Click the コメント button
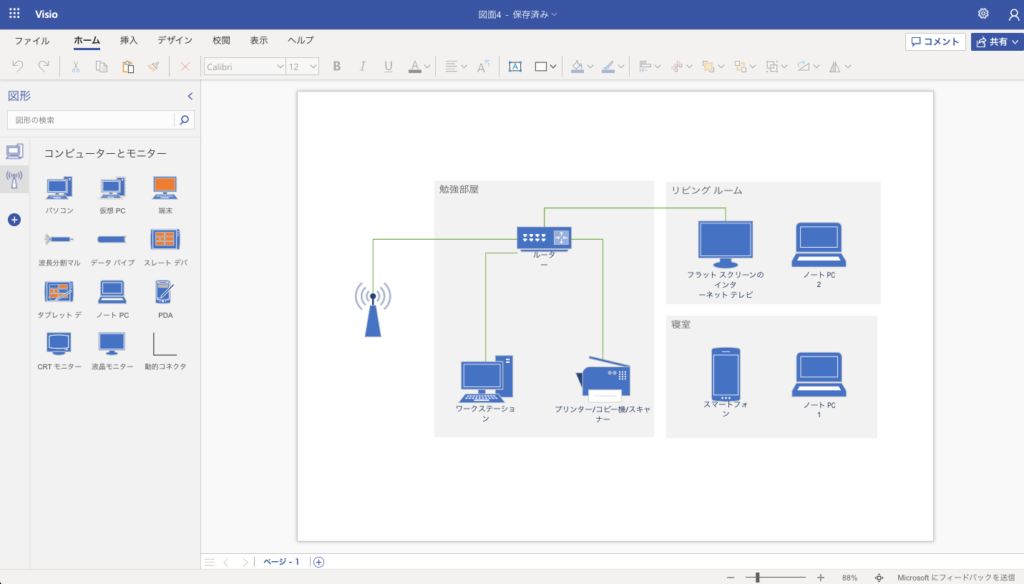The width and height of the screenshot is (1024, 584). pos(935,42)
